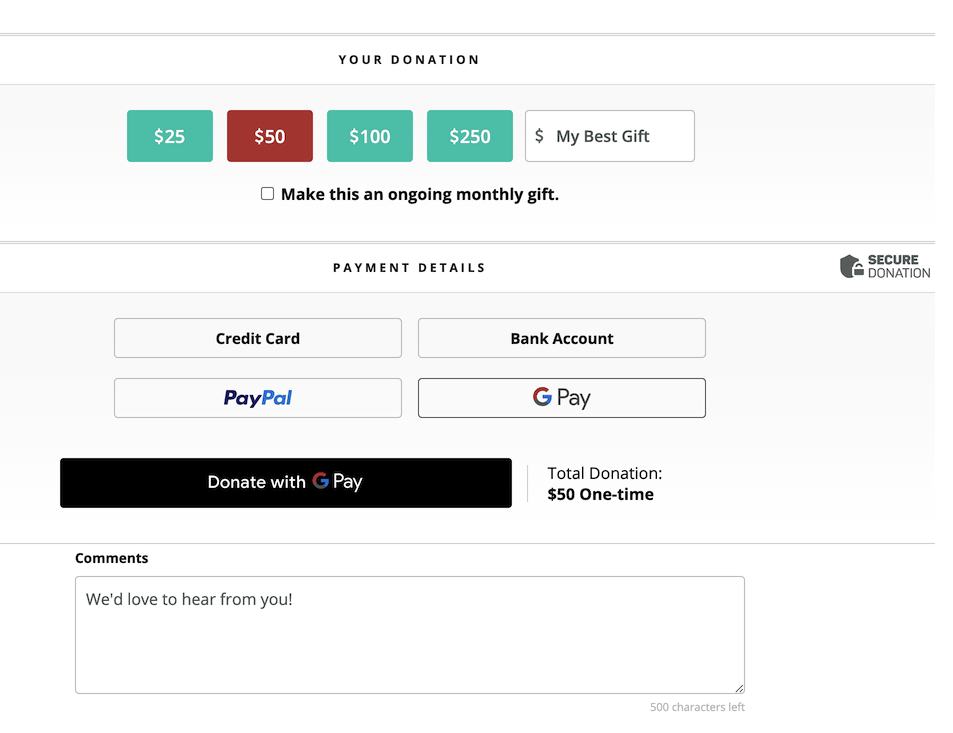
Task: Click inside the Comments text area
Action: [x=410, y=635]
